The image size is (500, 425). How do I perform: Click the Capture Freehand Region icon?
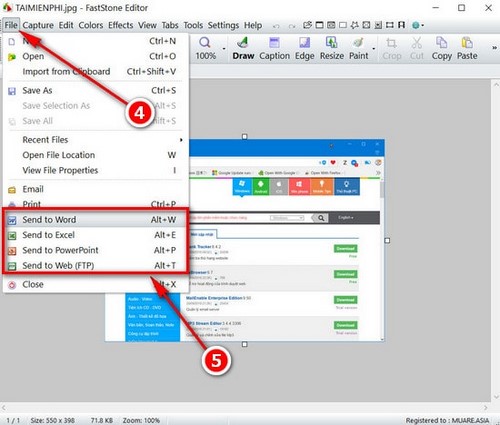point(354,25)
